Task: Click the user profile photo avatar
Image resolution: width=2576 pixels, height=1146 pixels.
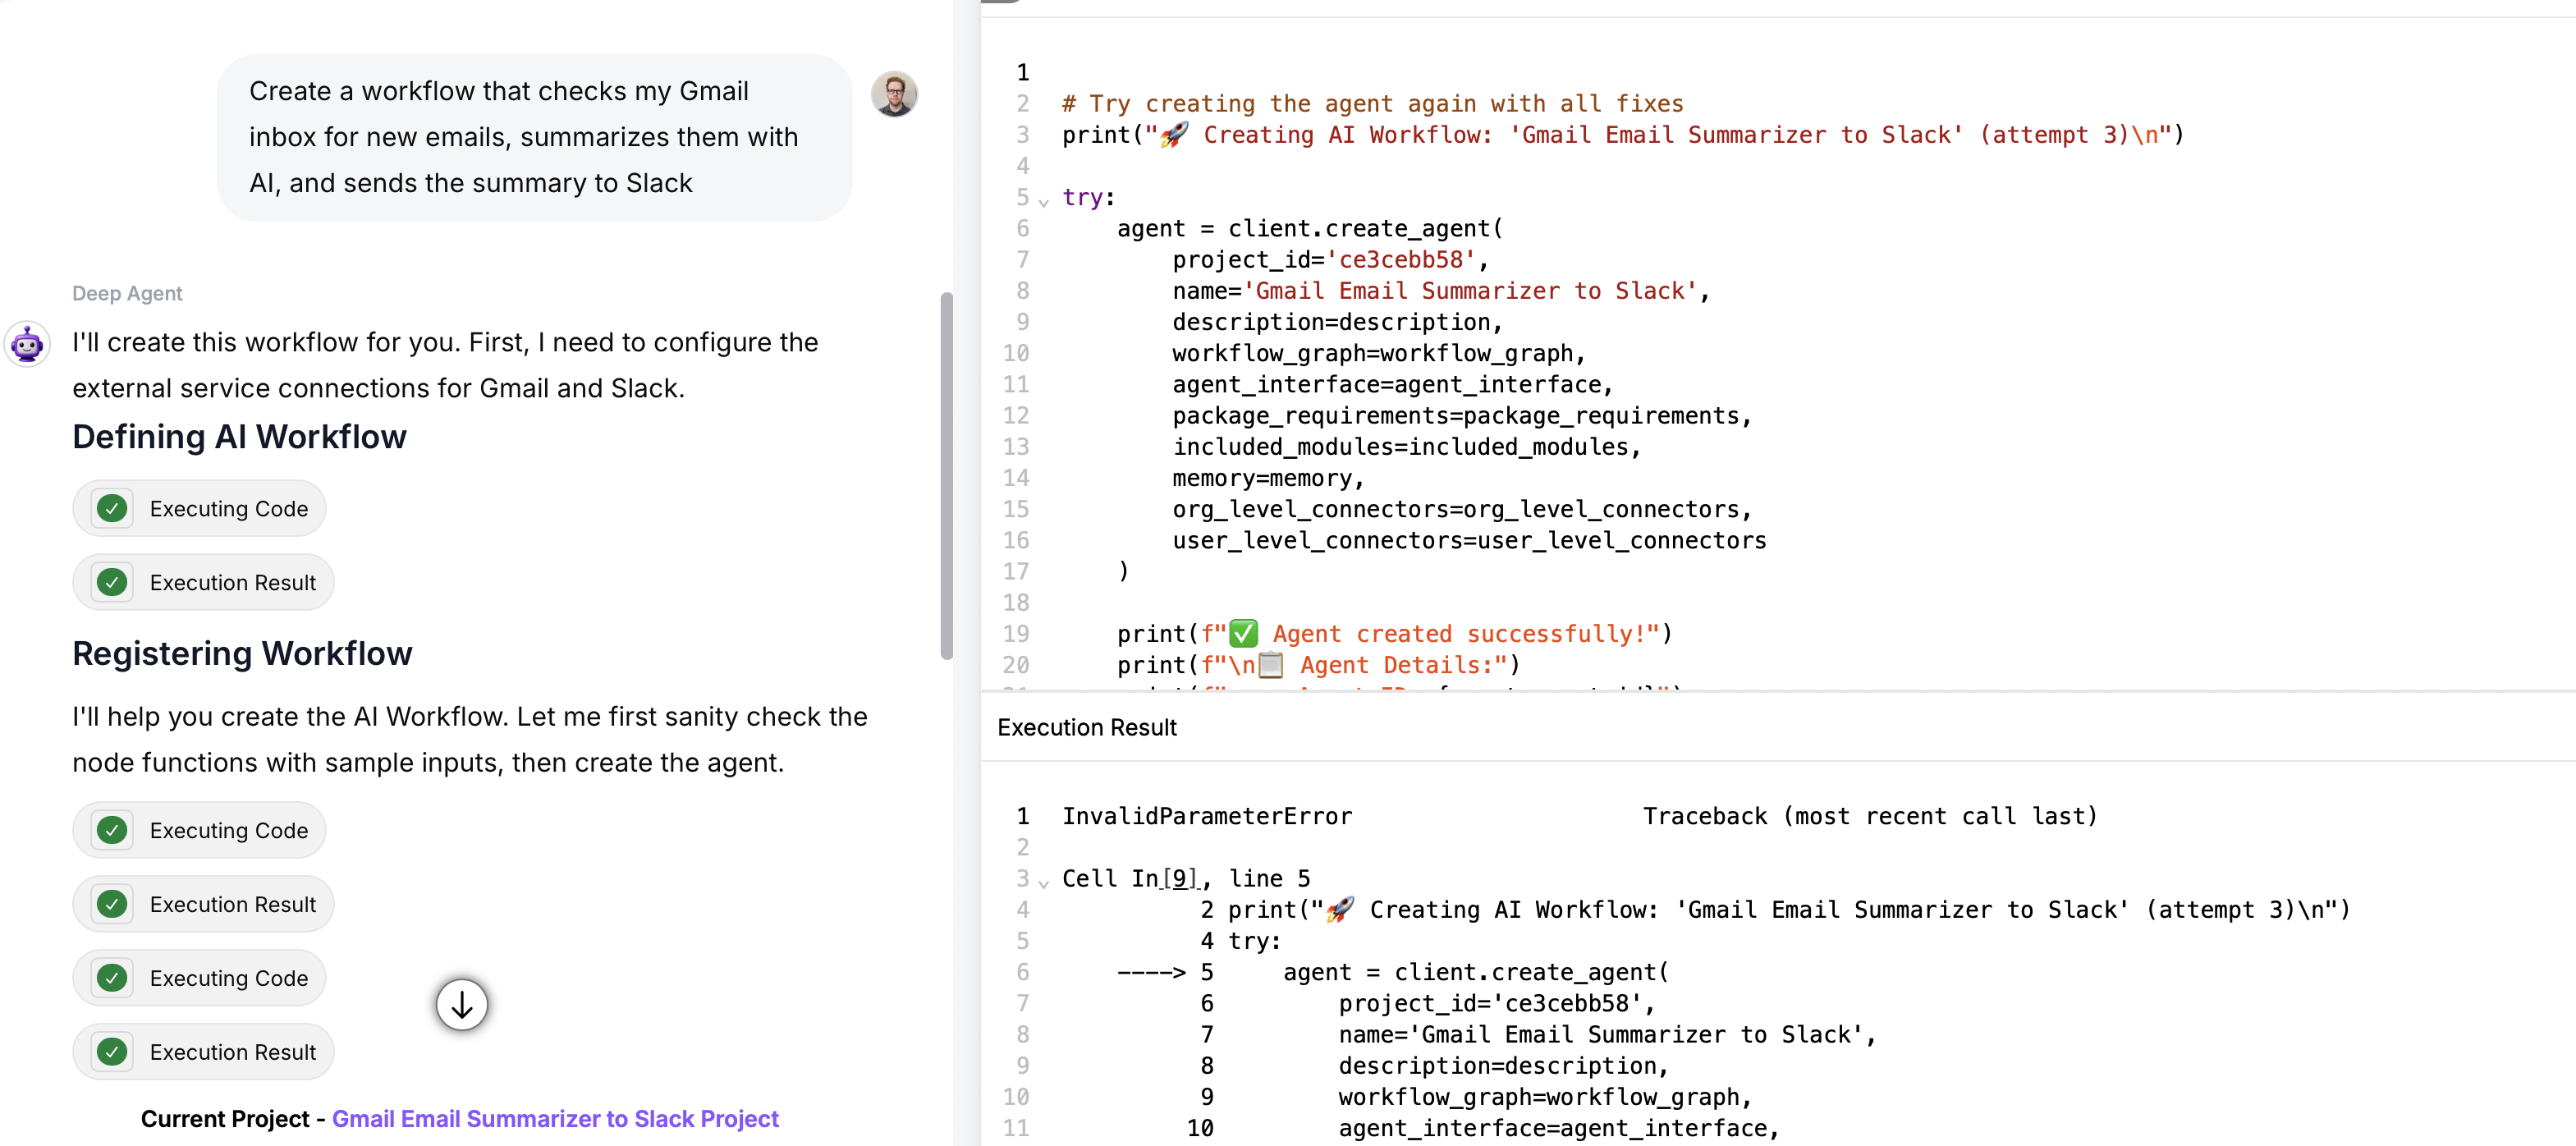Action: (x=893, y=93)
